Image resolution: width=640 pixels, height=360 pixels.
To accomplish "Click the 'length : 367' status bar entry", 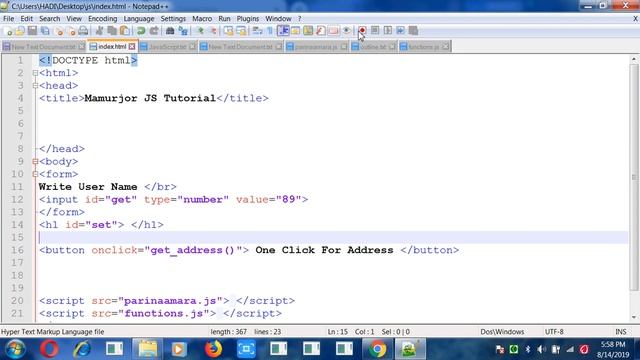I will pyautogui.click(x=229, y=332).
